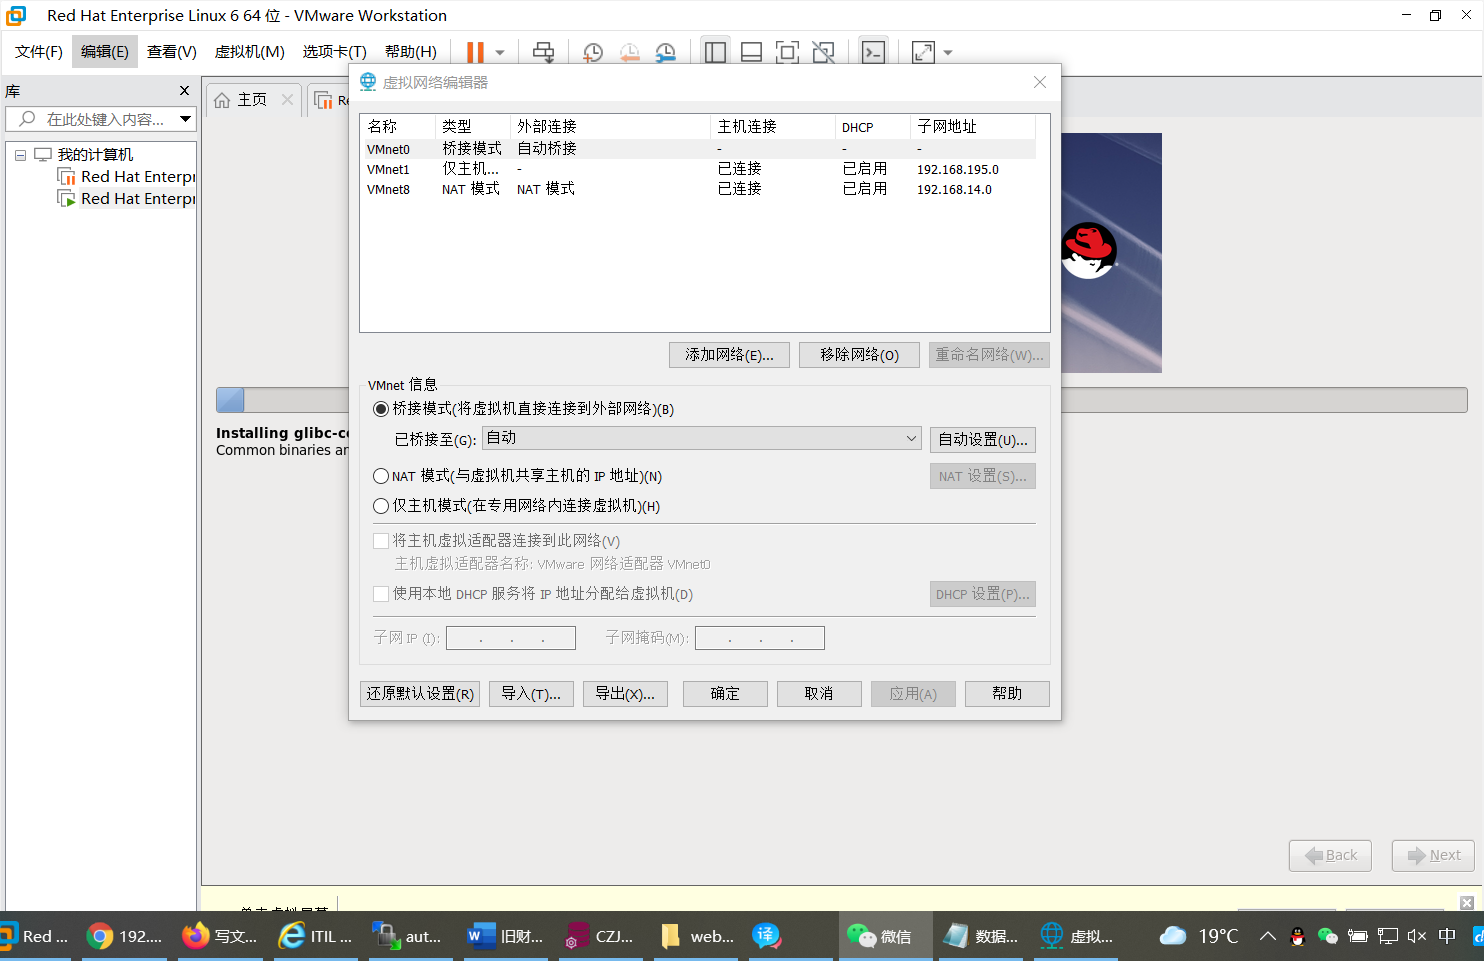This screenshot has width=1484, height=961.
Task: Close the 主页 tab
Action: (287, 99)
